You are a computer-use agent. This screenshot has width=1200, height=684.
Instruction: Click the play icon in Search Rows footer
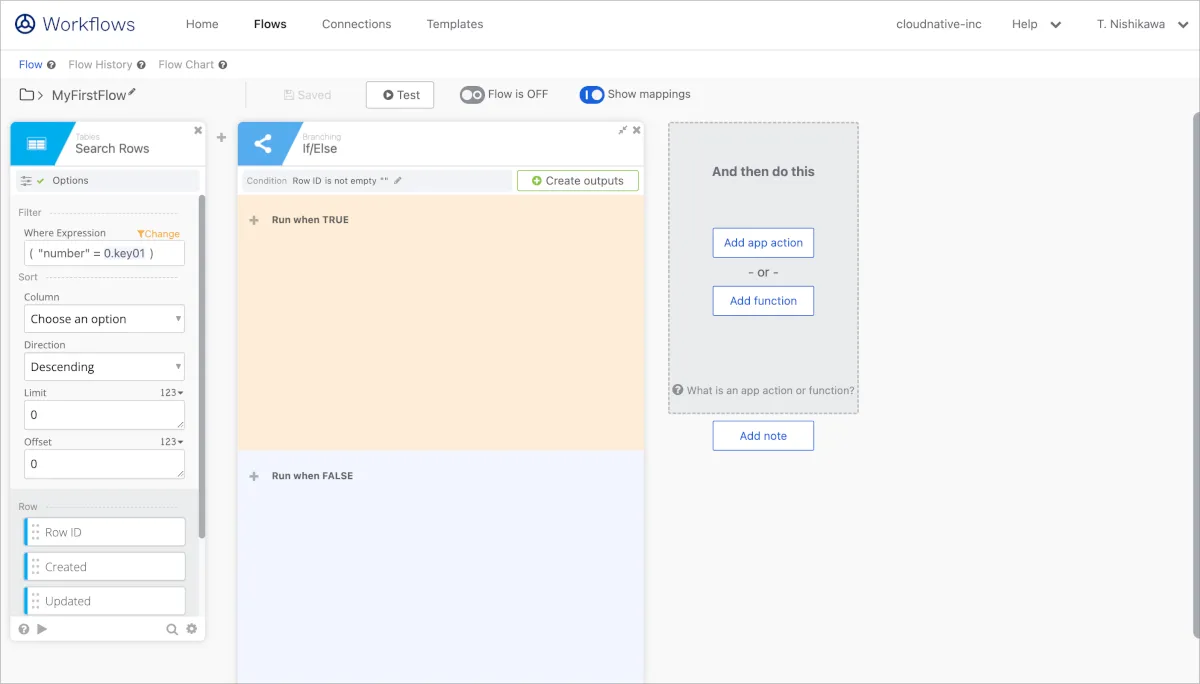click(x=42, y=629)
